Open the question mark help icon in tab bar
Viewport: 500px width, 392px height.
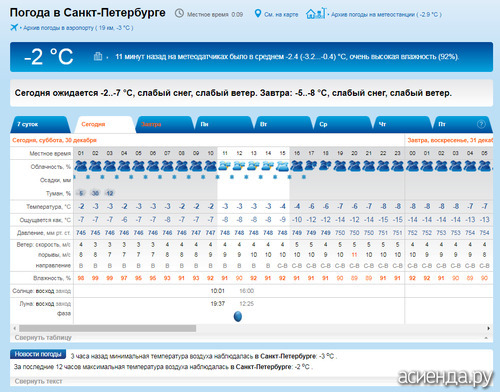click(x=481, y=124)
